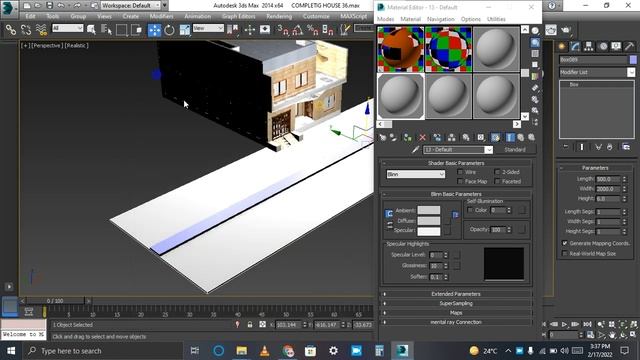This screenshot has width=640, height=360.
Task: Toggle the 3D Snaps icon
Action: click(282, 30)
